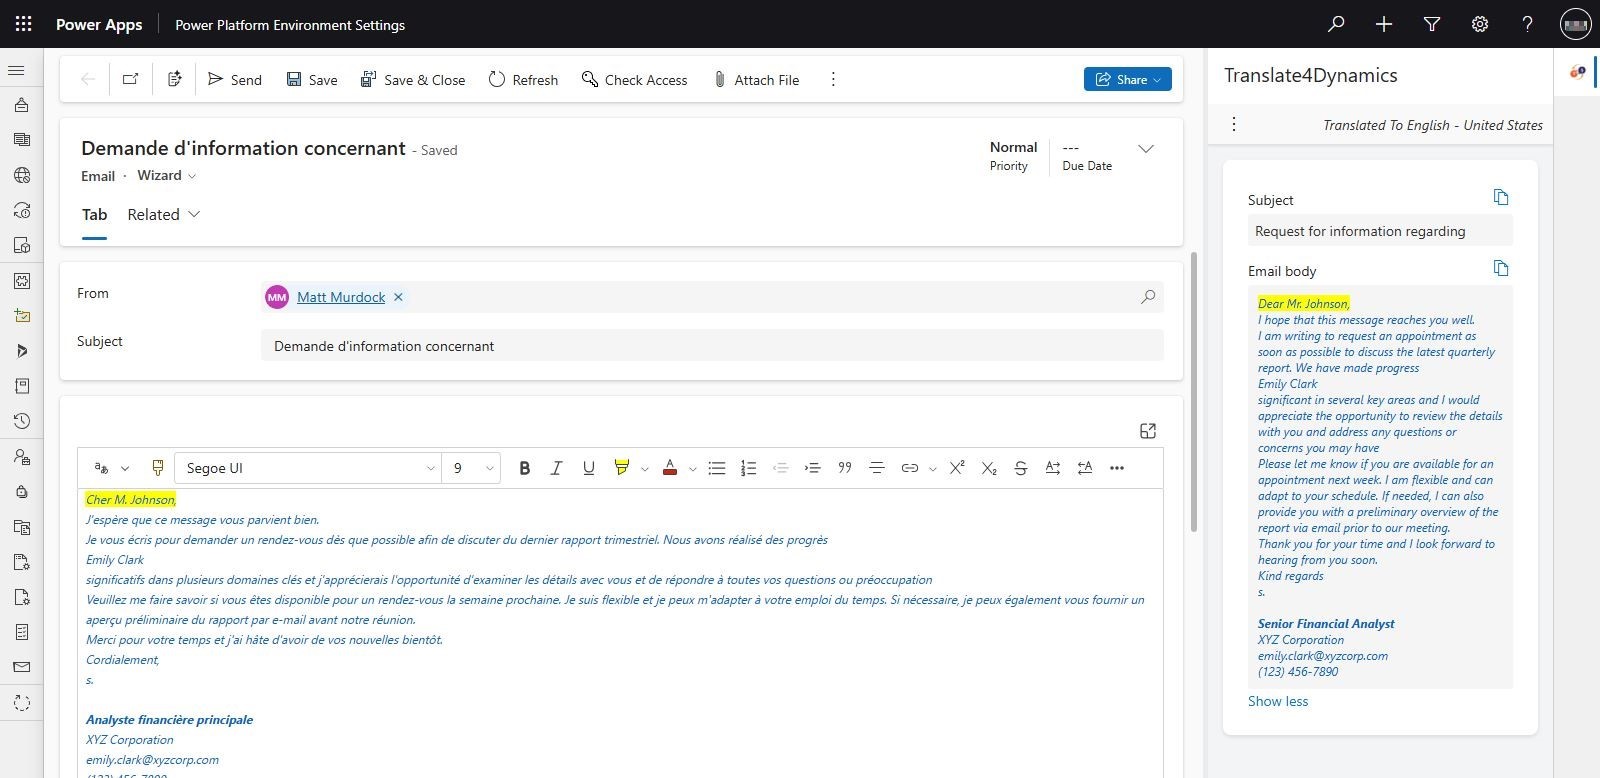Viewport: 1600px width, 778px height.
Task: Click the increase indent icon
Action: [812, 468]
